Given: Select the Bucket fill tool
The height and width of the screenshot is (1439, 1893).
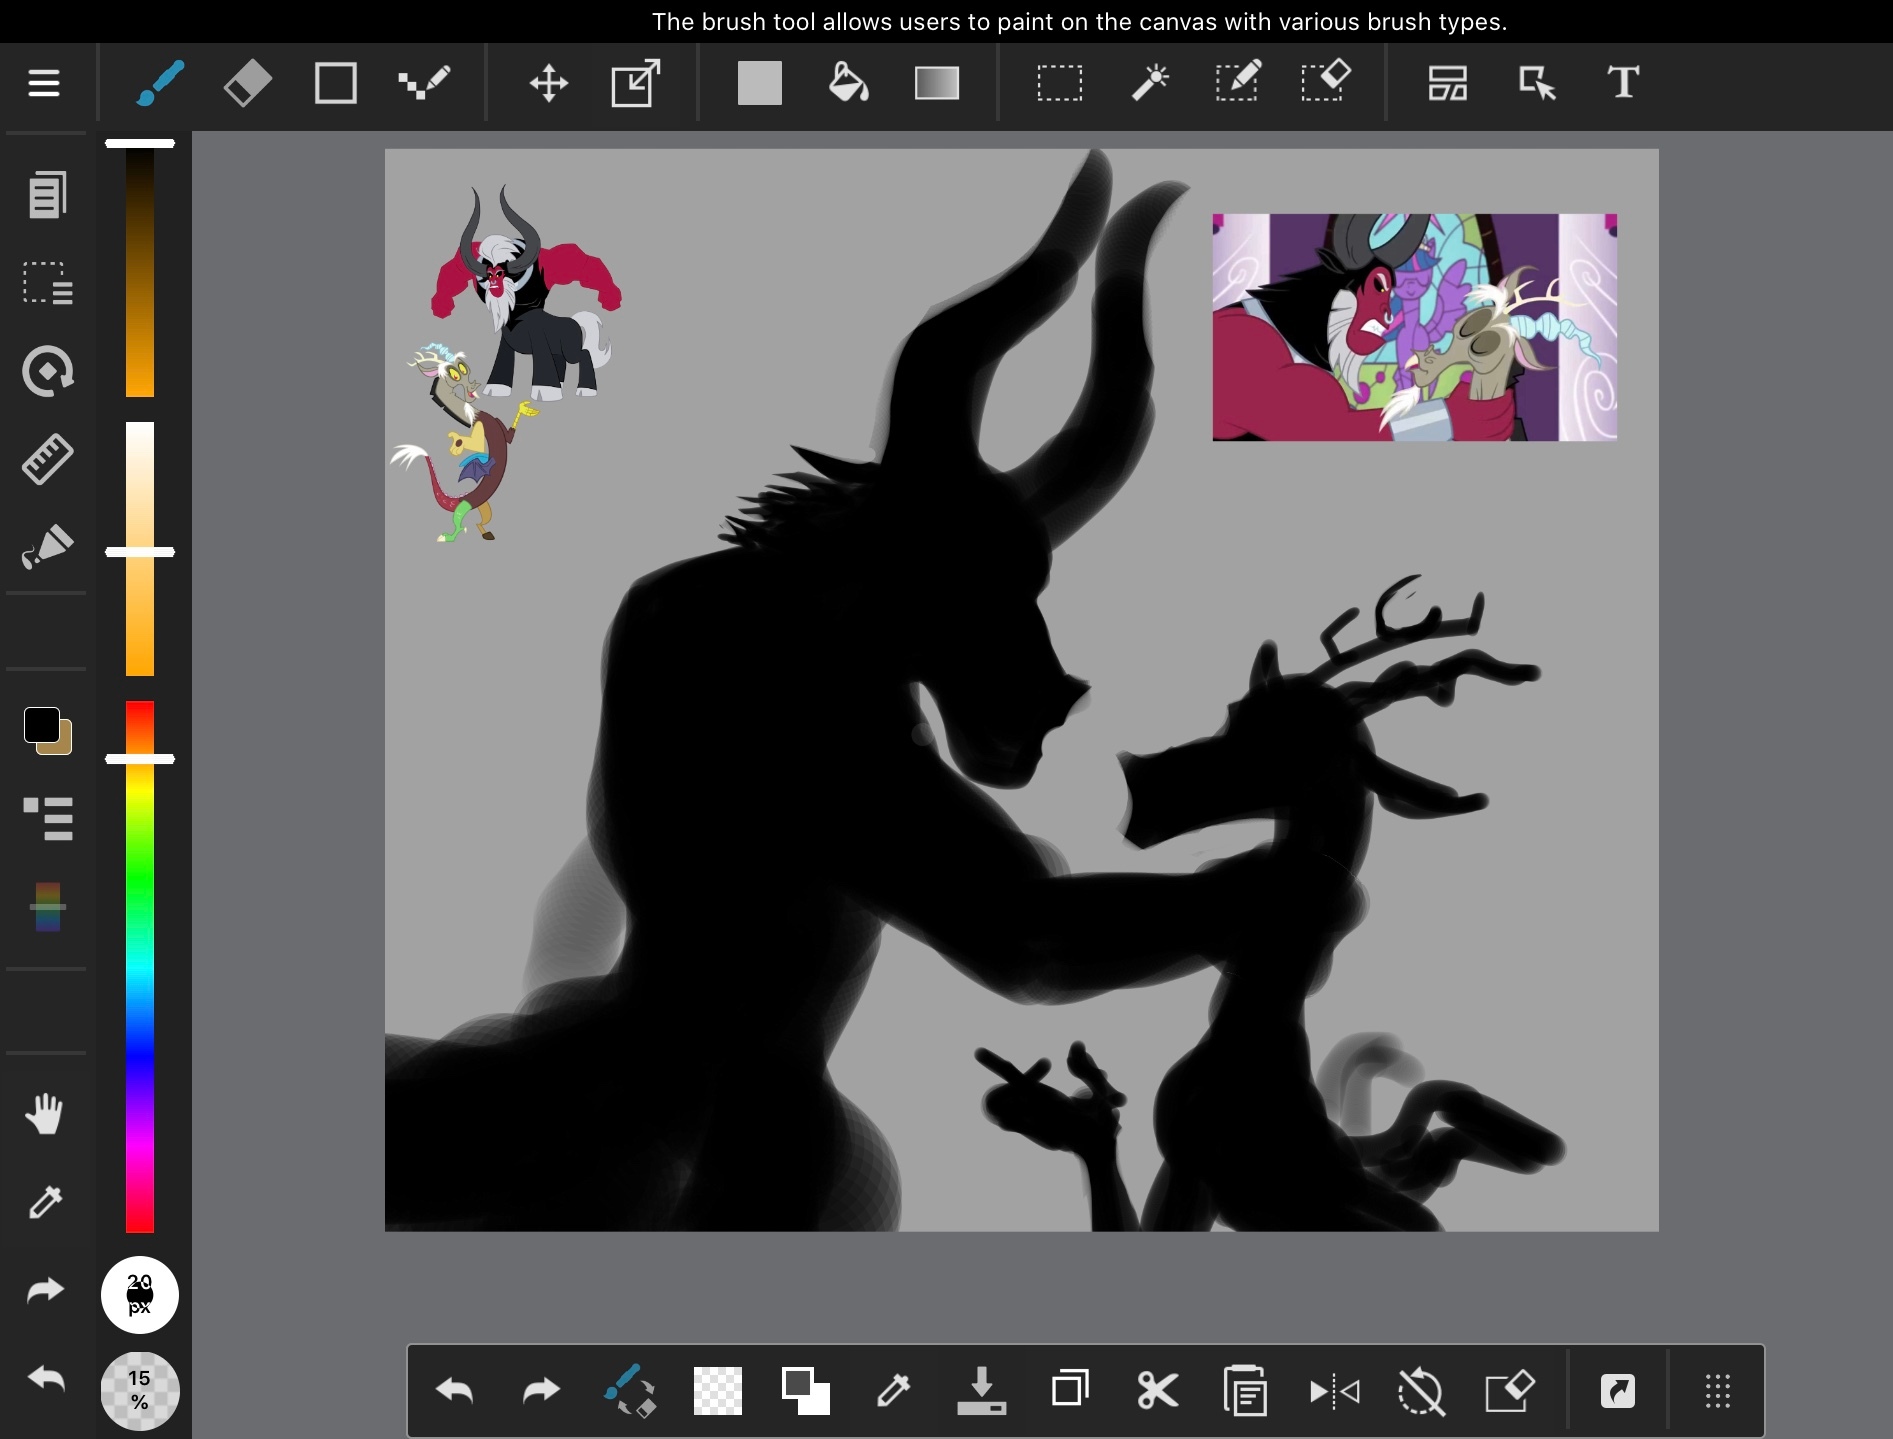Looking at the screenshot, I should [848, 83].
